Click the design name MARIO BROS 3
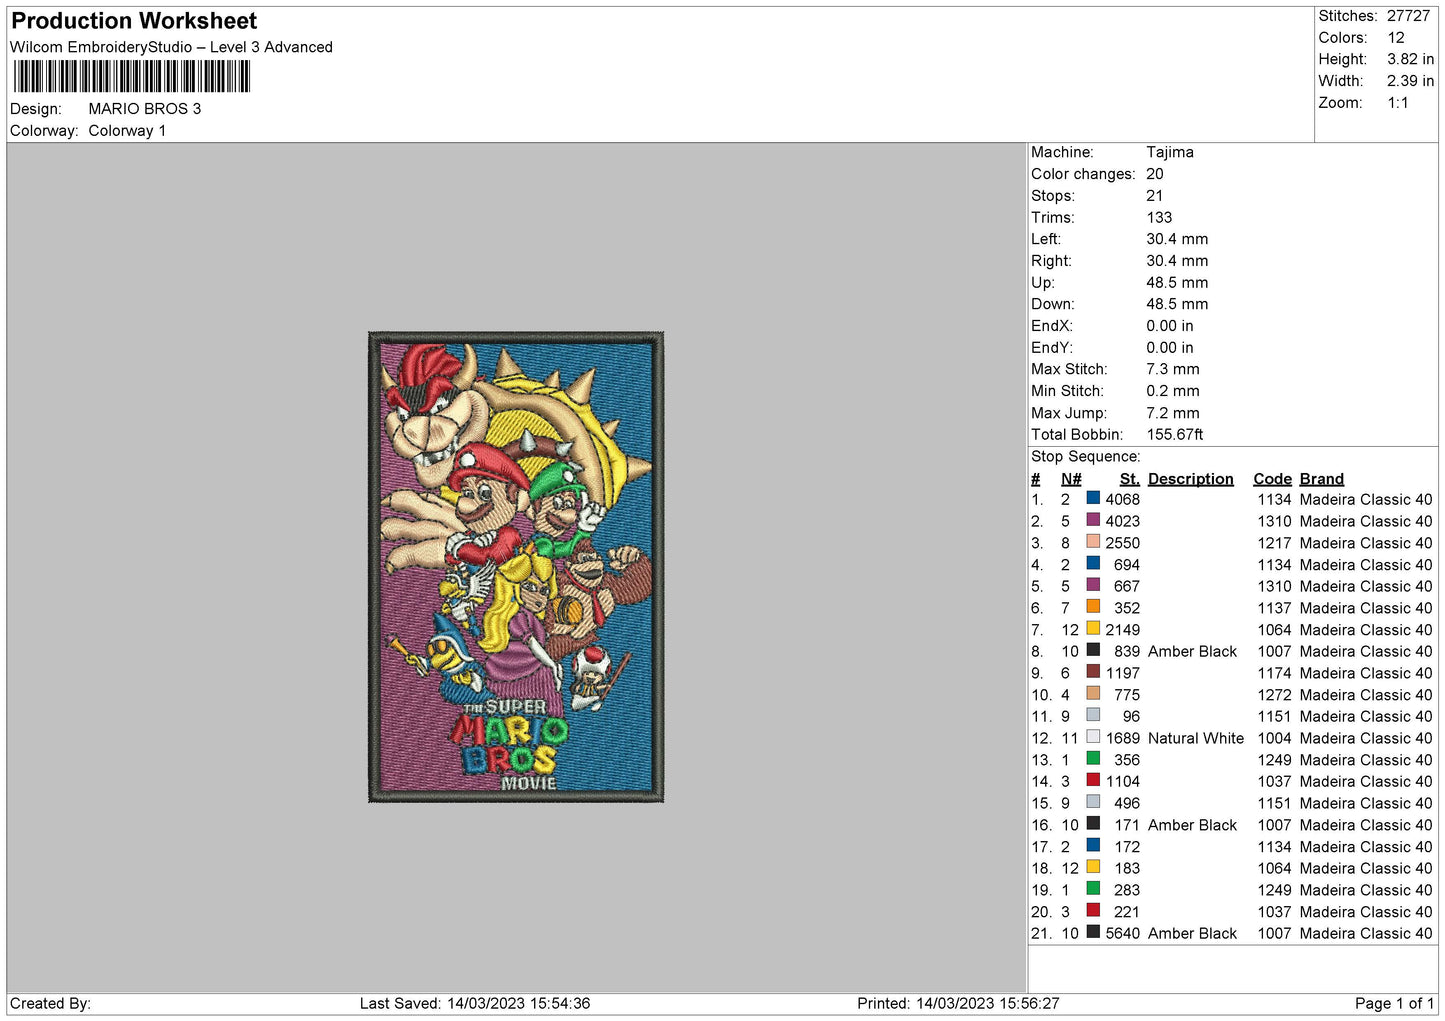This screenshot has width=1445, height=1021. [x=145, y=109]
